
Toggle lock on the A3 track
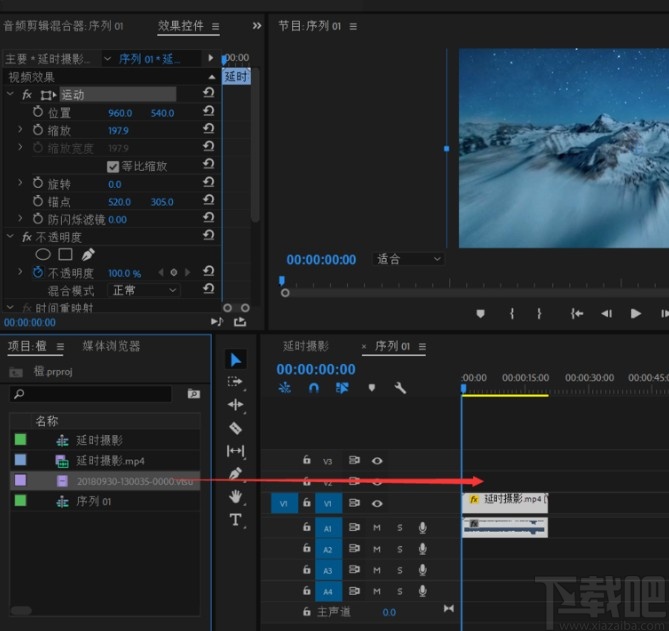(x=306, y=570)
